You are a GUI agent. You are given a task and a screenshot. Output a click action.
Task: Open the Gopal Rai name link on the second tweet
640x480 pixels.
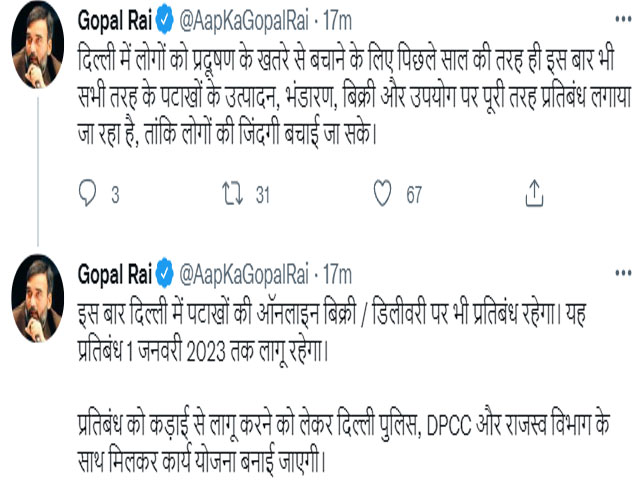[116, 273]
